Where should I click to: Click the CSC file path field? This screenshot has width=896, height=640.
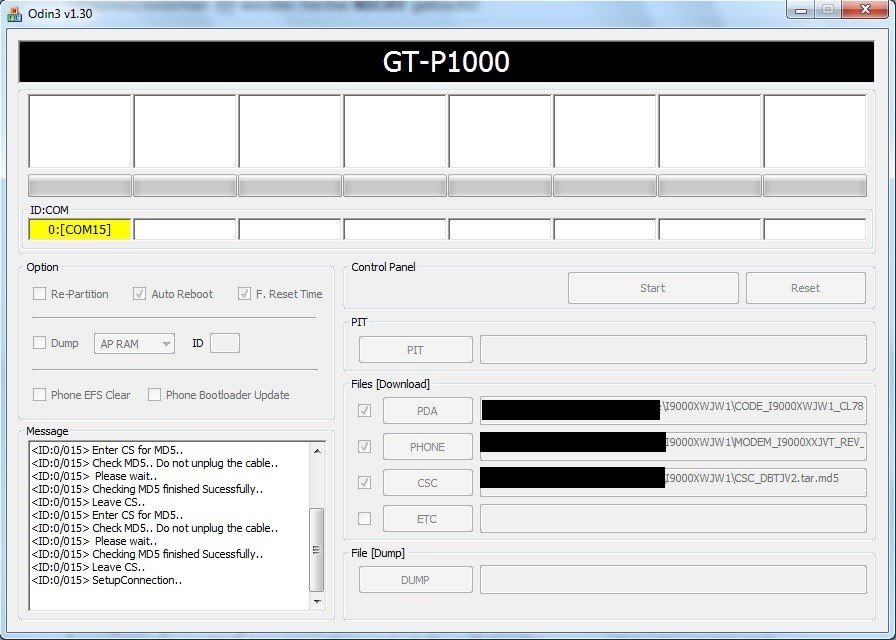673,482
